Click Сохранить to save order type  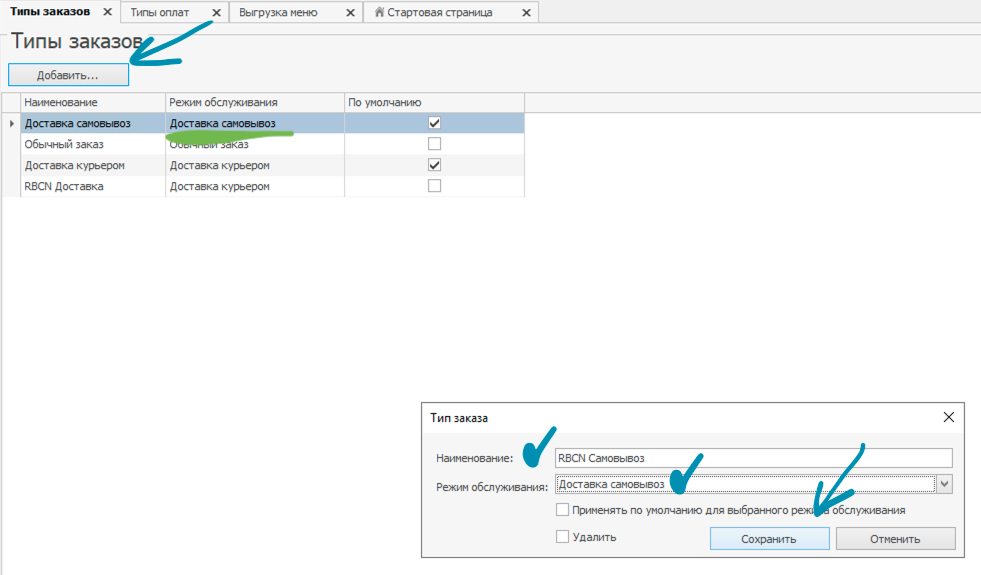coord(769,539)
